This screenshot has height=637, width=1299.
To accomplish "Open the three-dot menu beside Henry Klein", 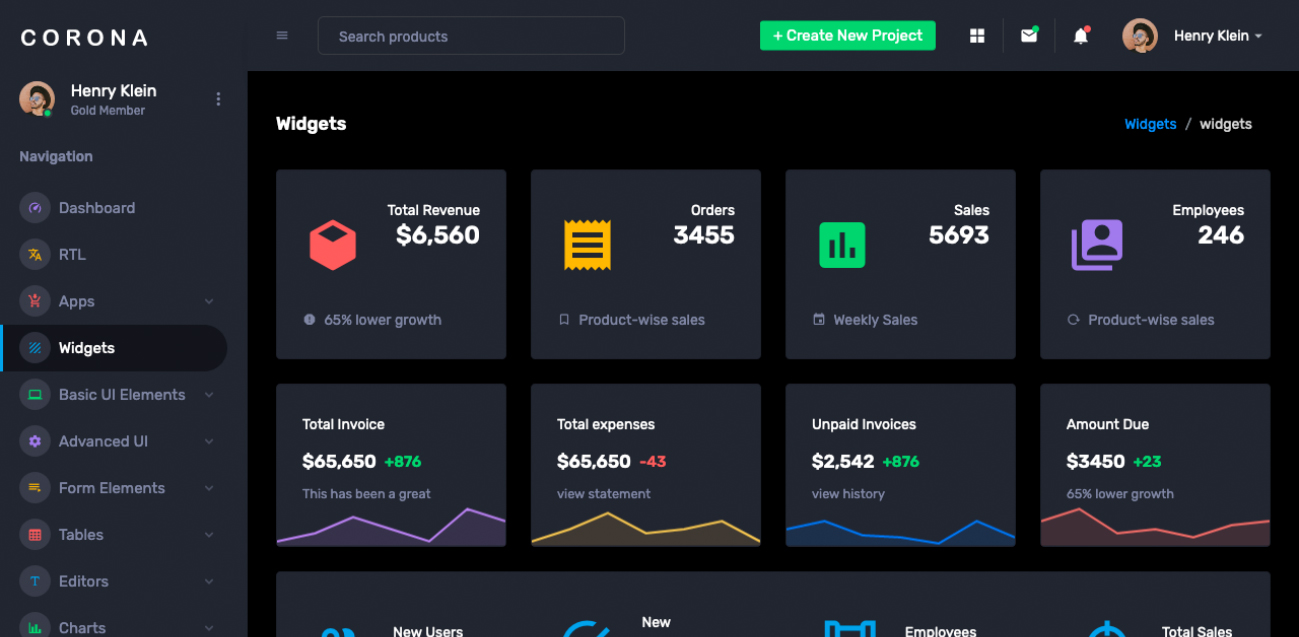I will [218, 99].
